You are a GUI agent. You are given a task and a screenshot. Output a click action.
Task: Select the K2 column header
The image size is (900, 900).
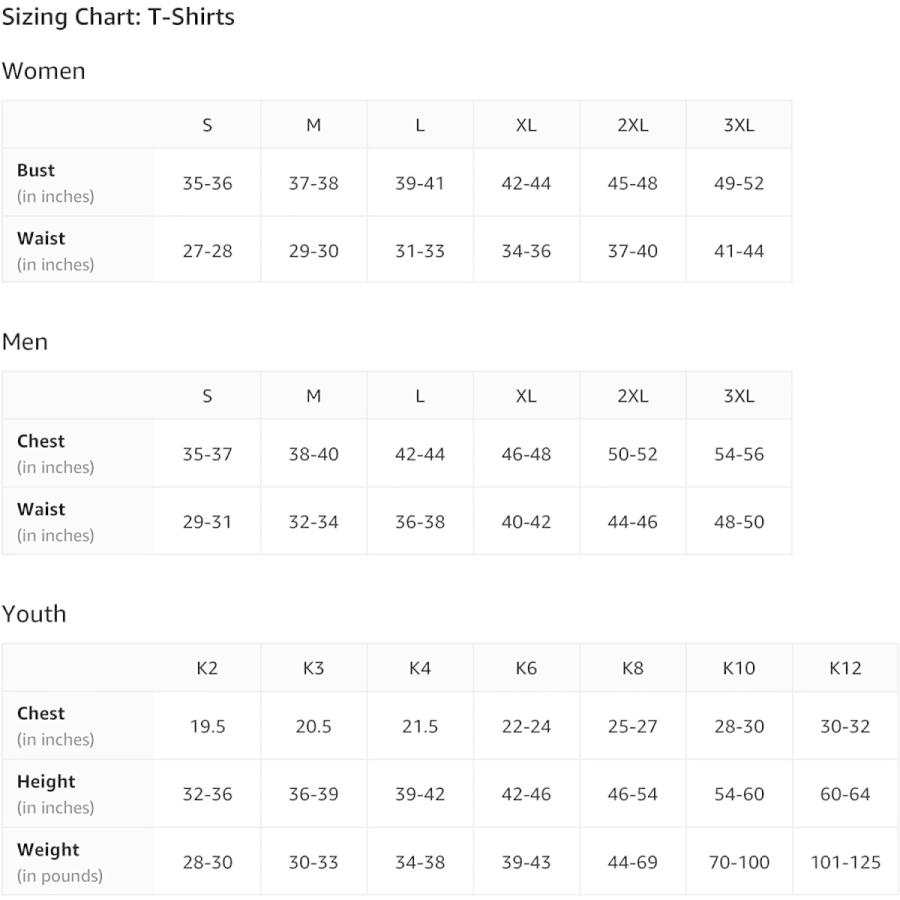coord(207,668)
